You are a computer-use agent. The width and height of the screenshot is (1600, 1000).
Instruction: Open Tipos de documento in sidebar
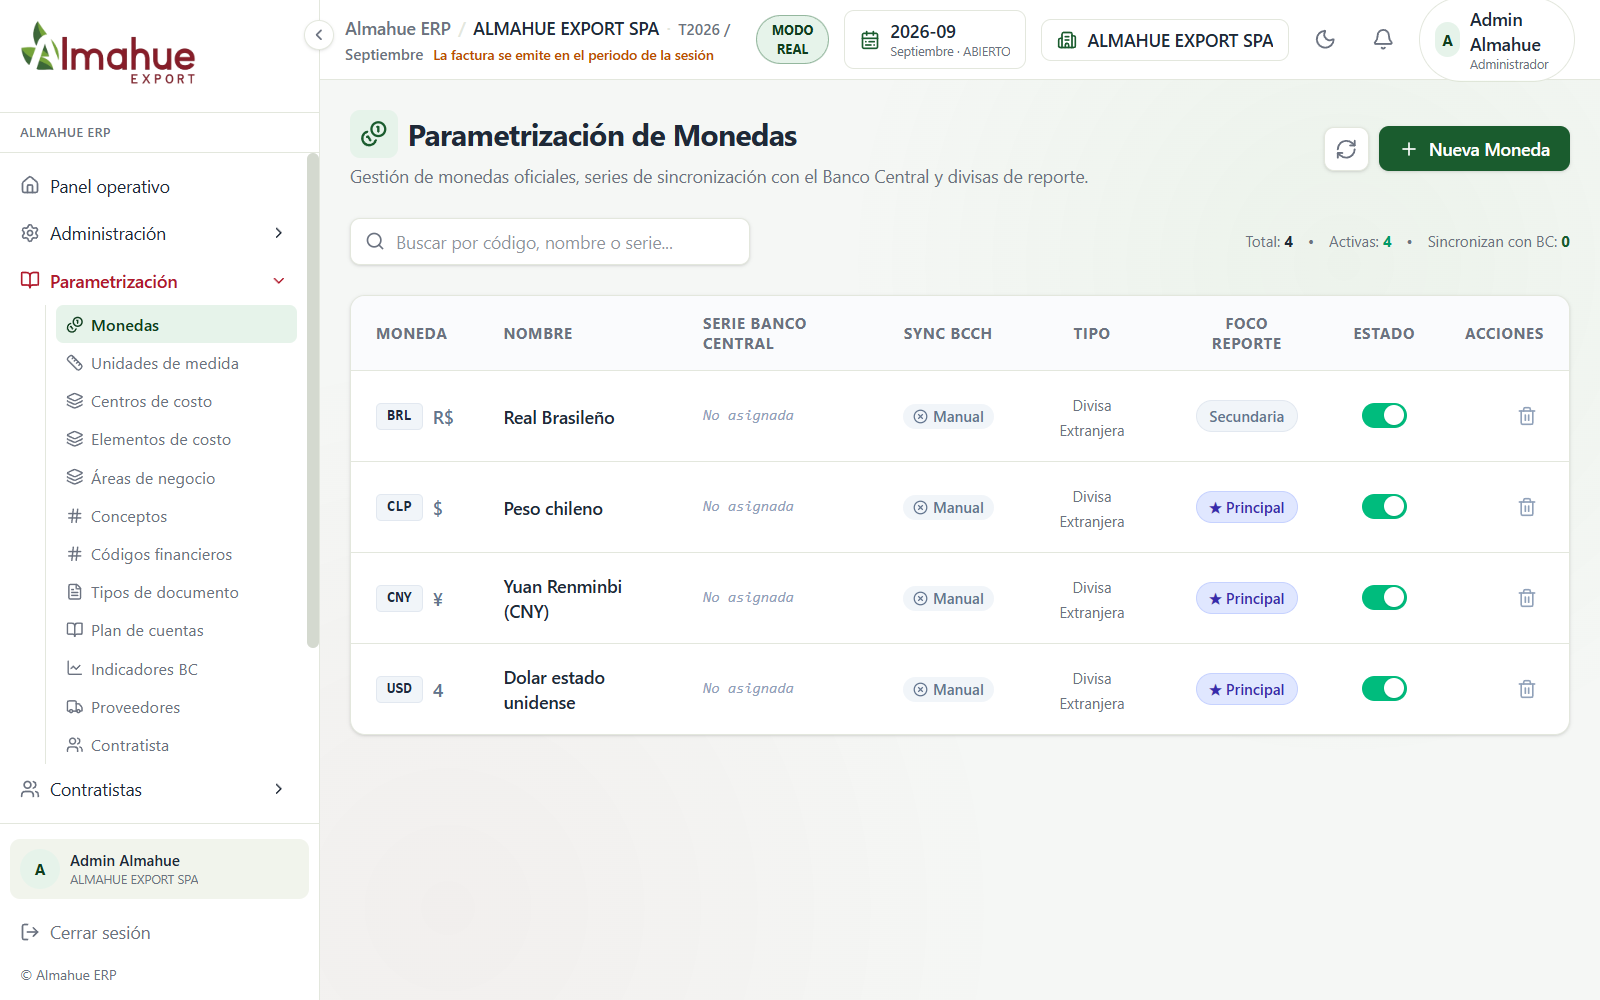coord(176,592)
